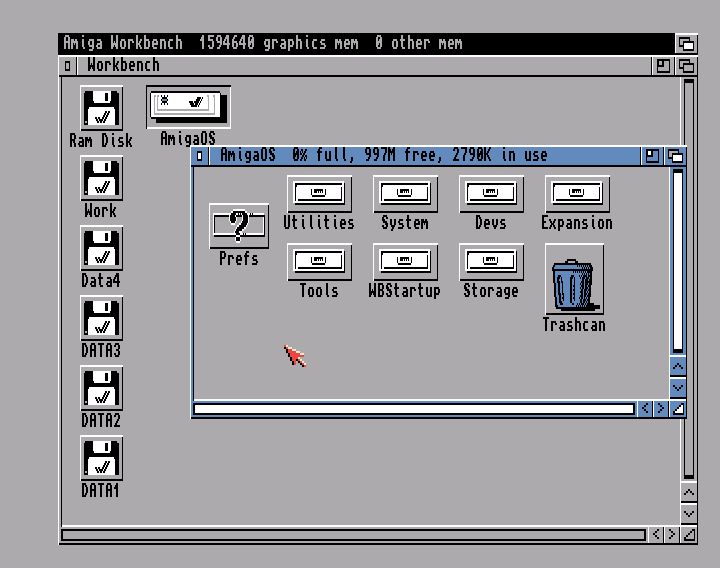The image size is (720, 568).
Task: Click the DATA1 disk icon
Action: pyautogui.click(x=101, y=459)
